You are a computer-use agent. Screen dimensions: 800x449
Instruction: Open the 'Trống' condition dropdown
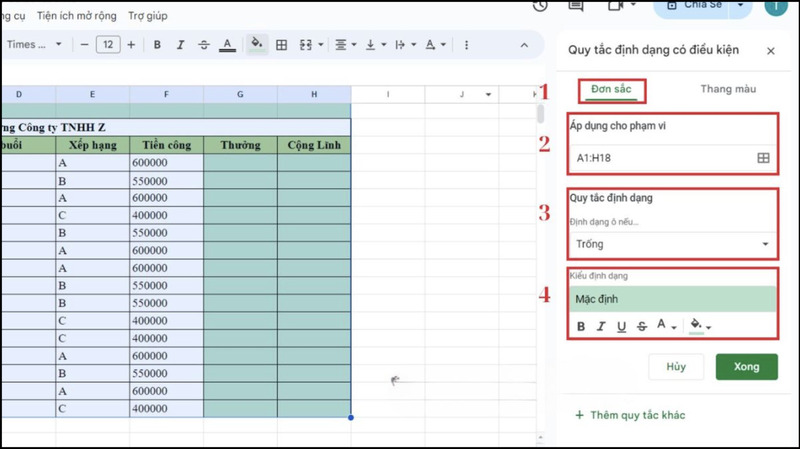point(672,244)
